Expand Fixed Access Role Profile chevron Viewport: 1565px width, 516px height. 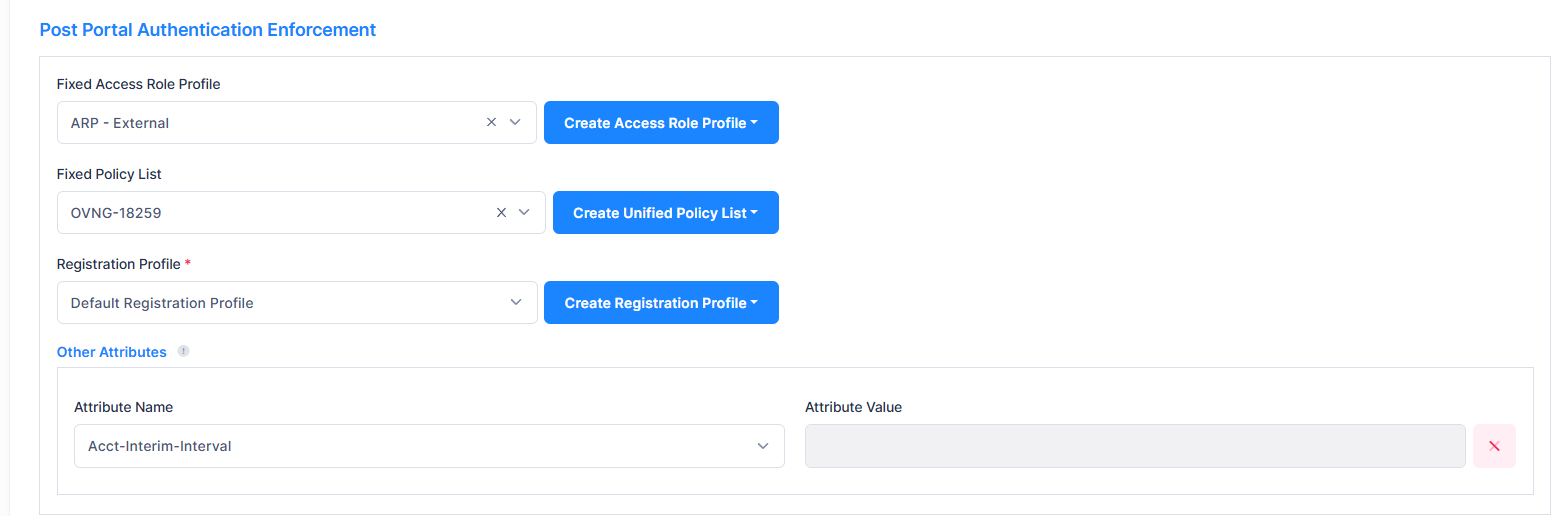click(x=516, y=122)
